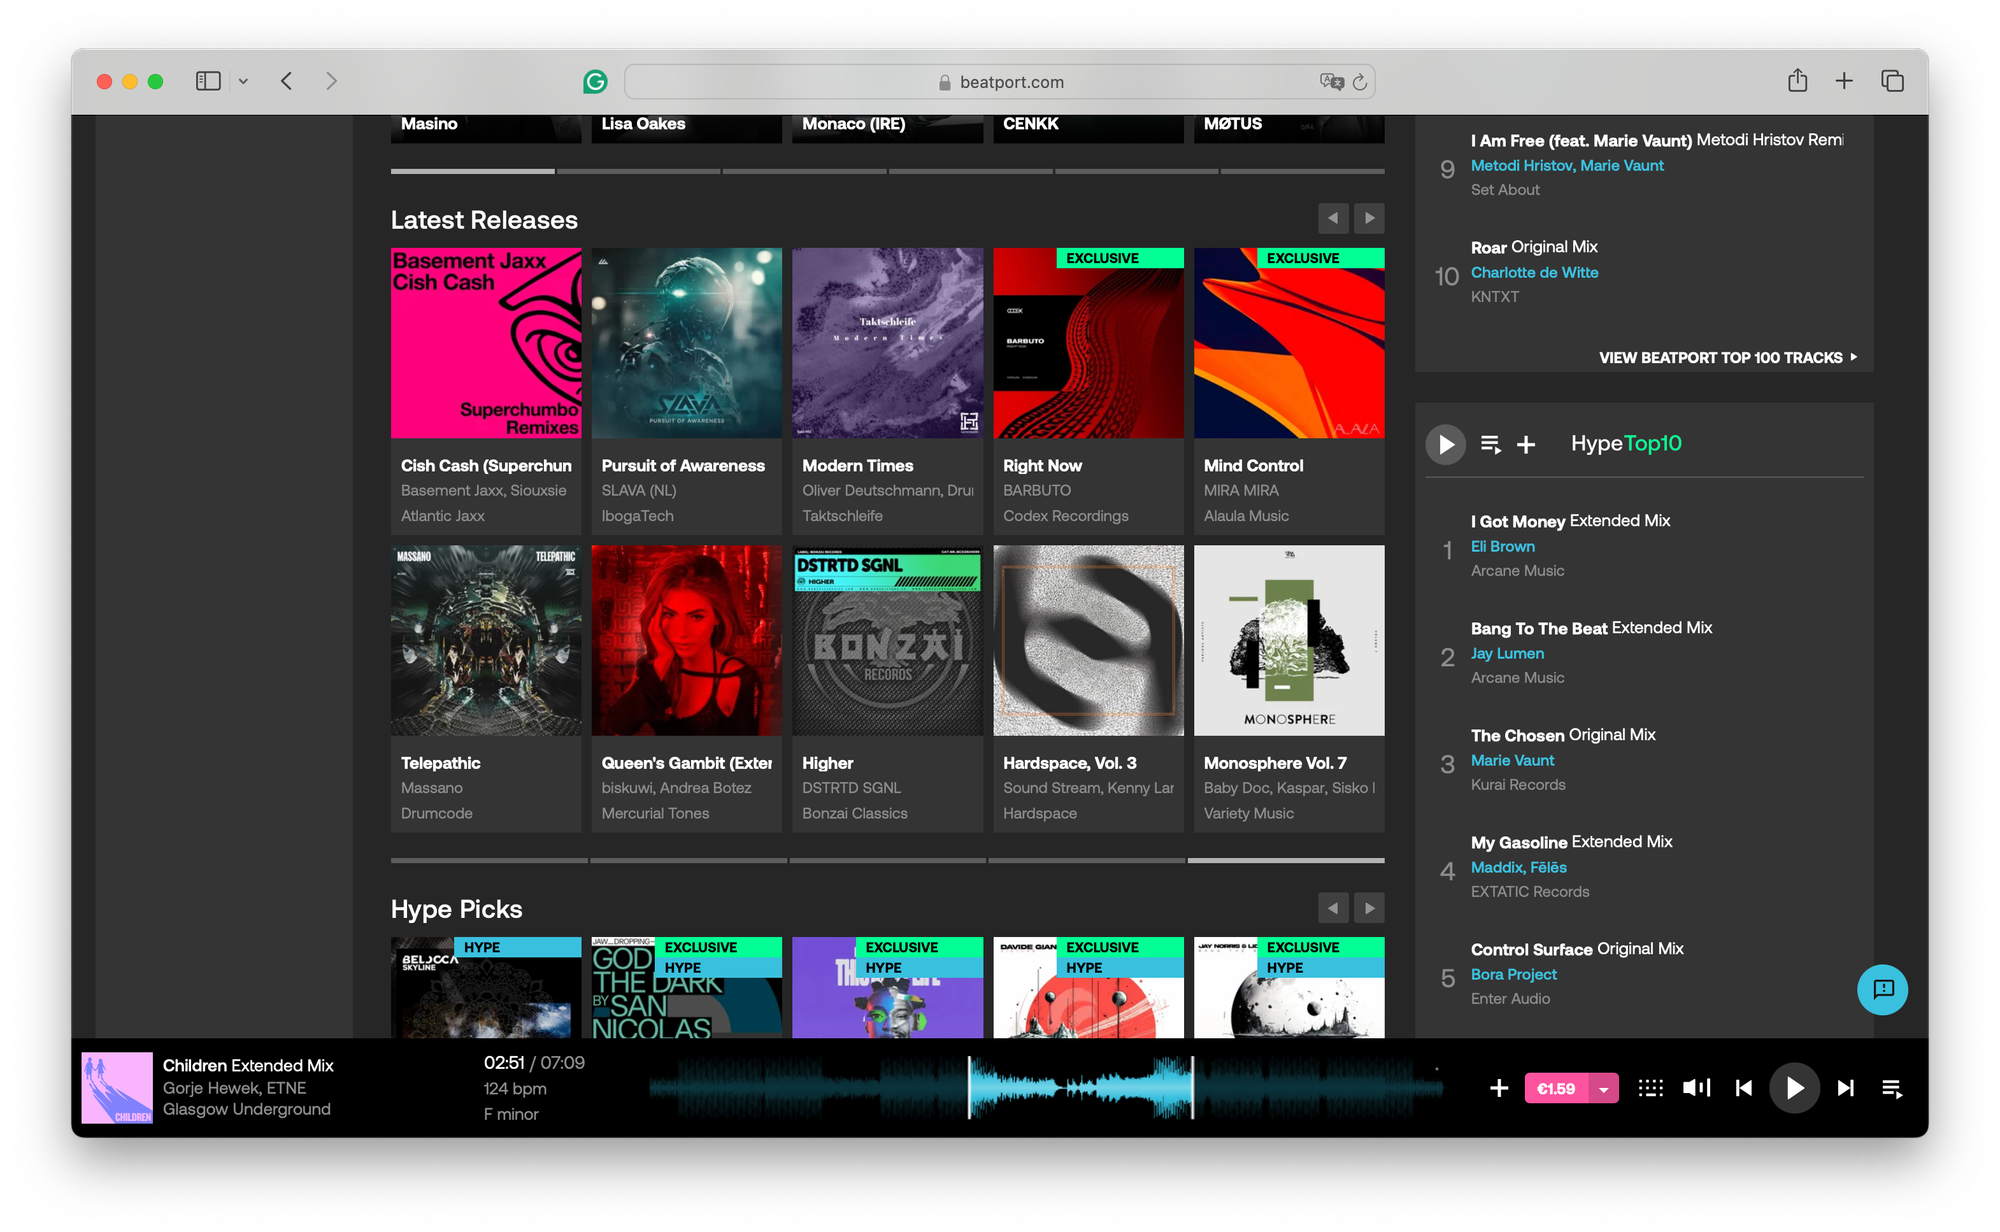Buy the track for €1.59
Screen dimensions: 2000x1232
point(1555,1089)
